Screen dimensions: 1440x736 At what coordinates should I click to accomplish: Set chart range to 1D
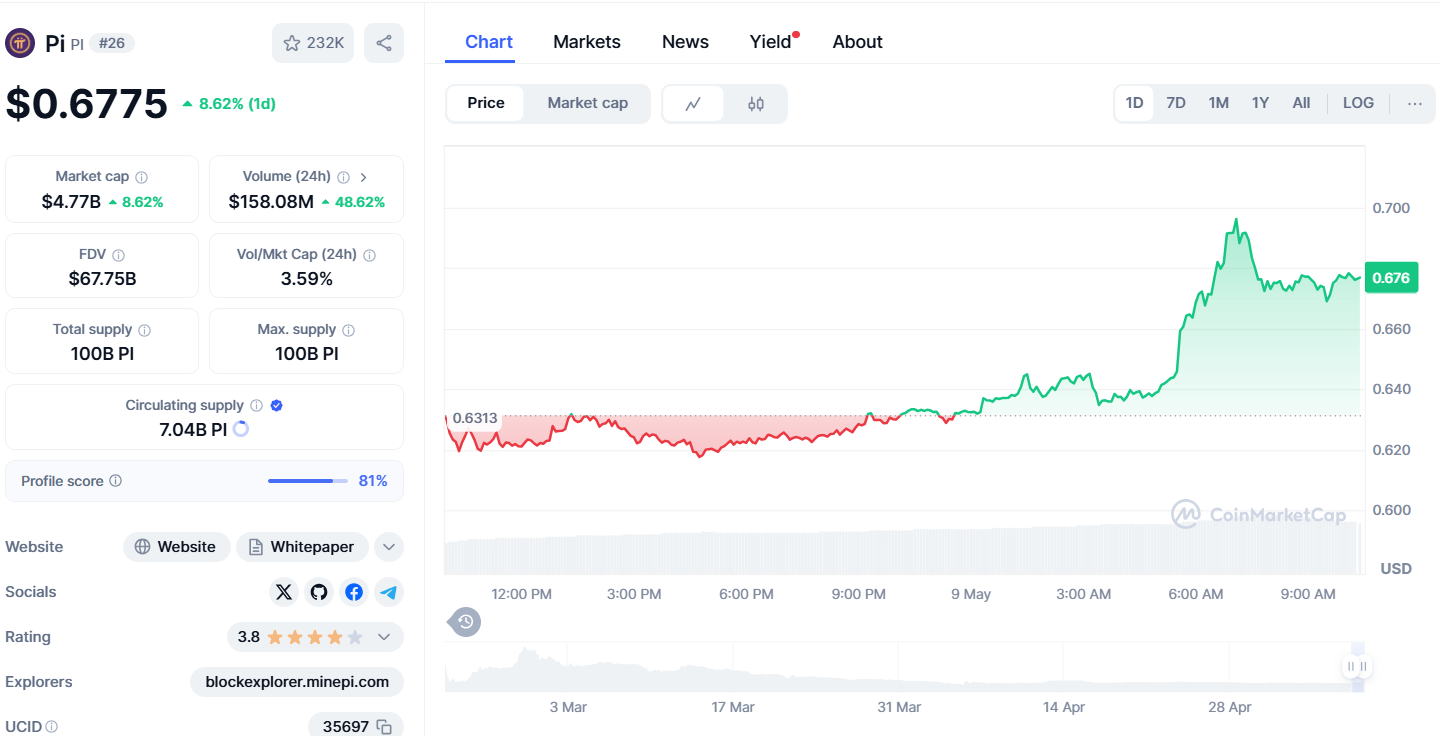[x=1134, y=103]
